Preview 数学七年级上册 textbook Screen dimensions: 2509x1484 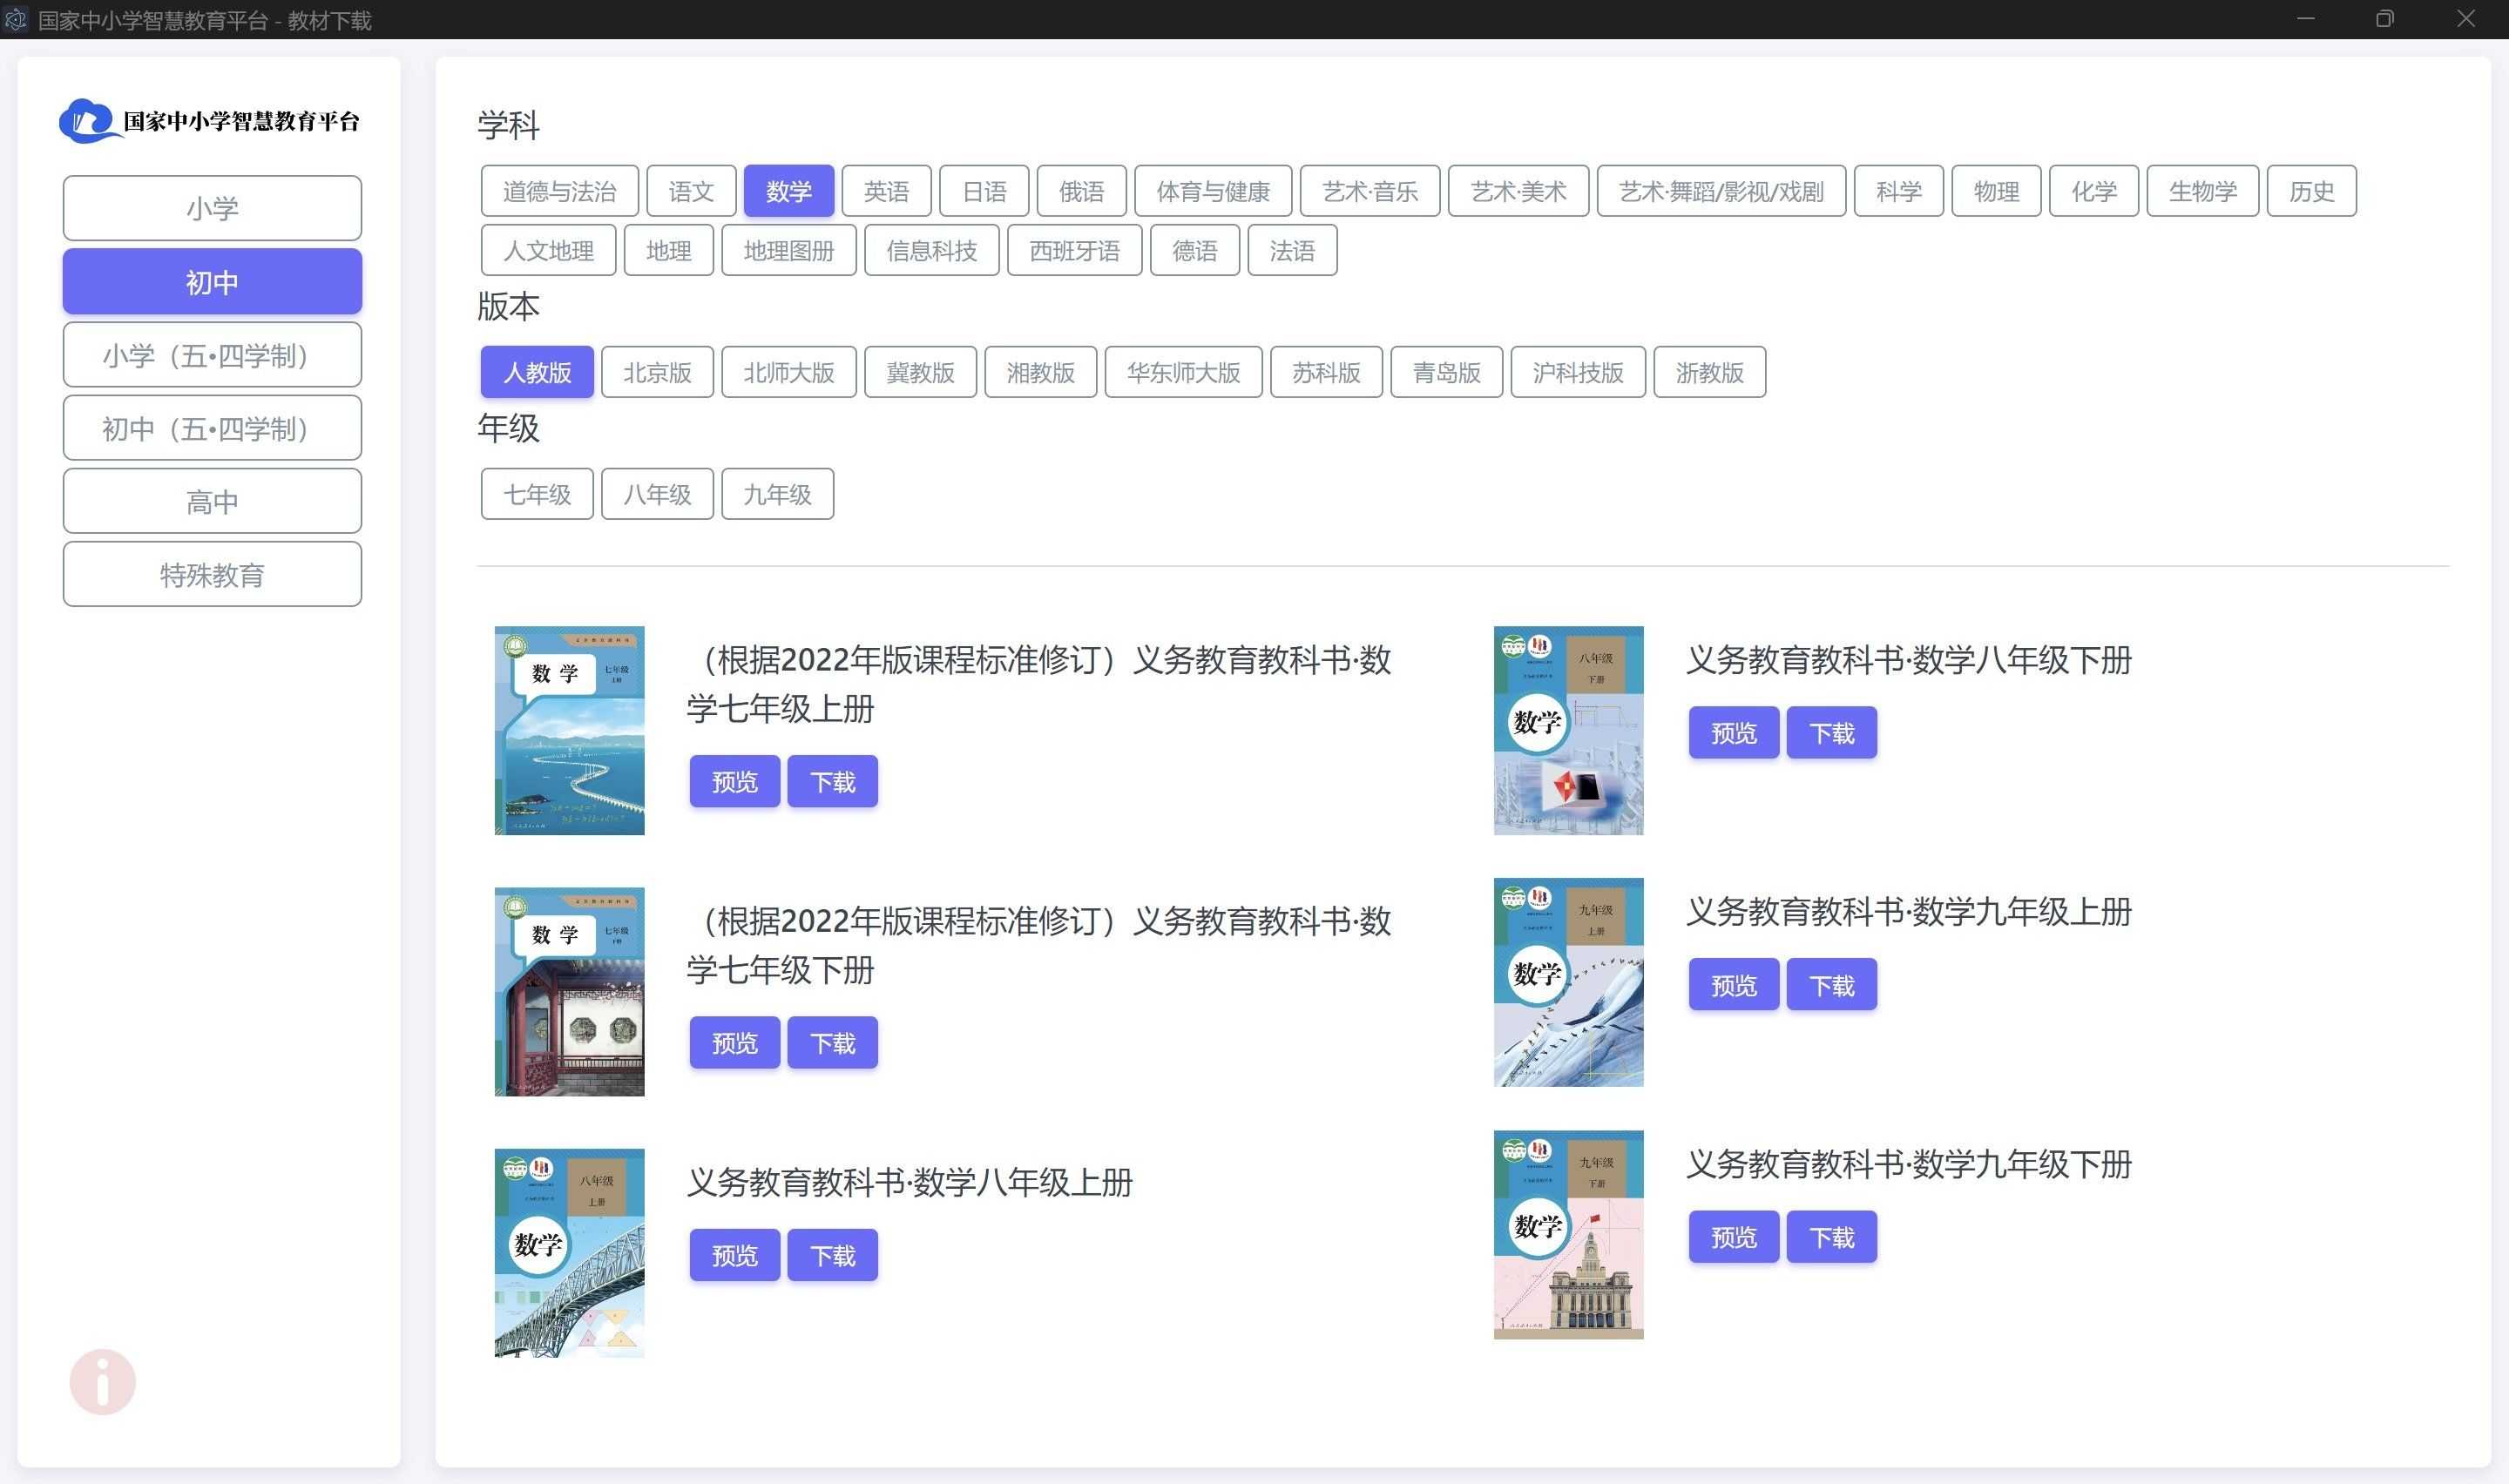(734, 781)
